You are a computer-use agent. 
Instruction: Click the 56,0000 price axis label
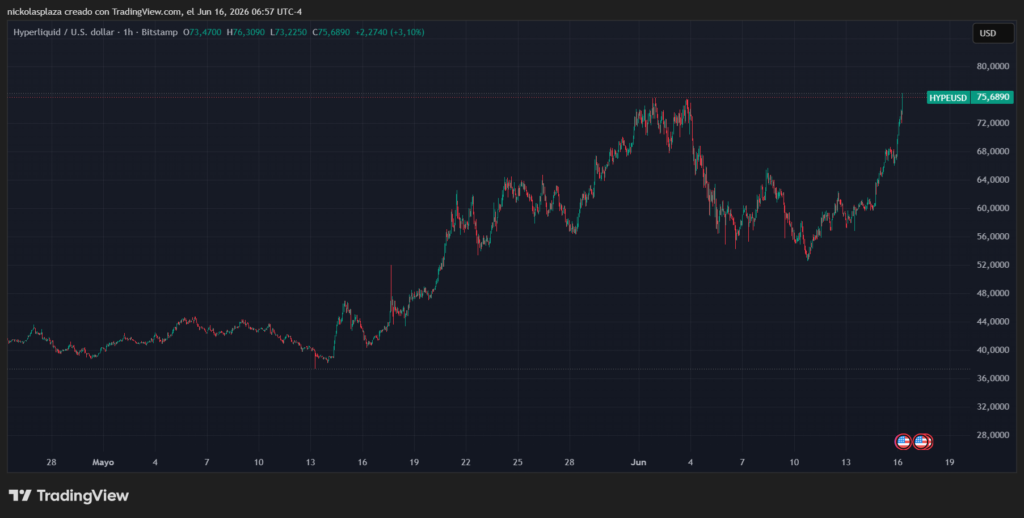click(993, 236)
